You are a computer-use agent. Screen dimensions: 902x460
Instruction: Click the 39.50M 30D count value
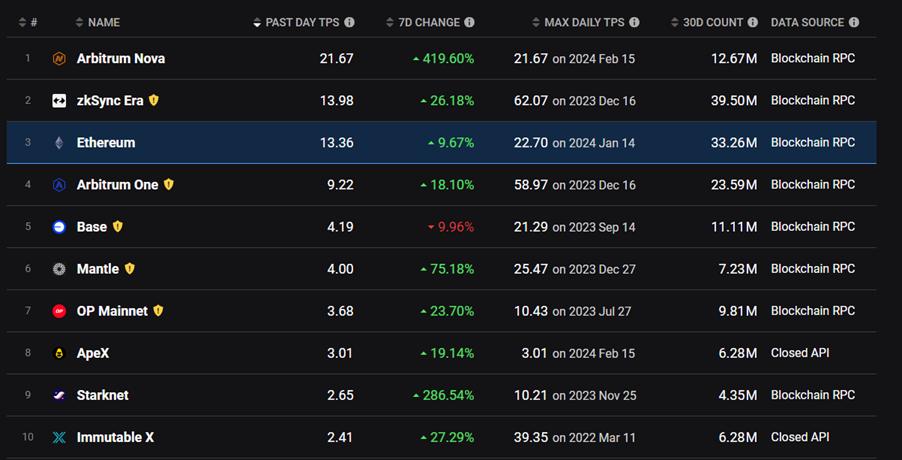[x=734, y=101]
